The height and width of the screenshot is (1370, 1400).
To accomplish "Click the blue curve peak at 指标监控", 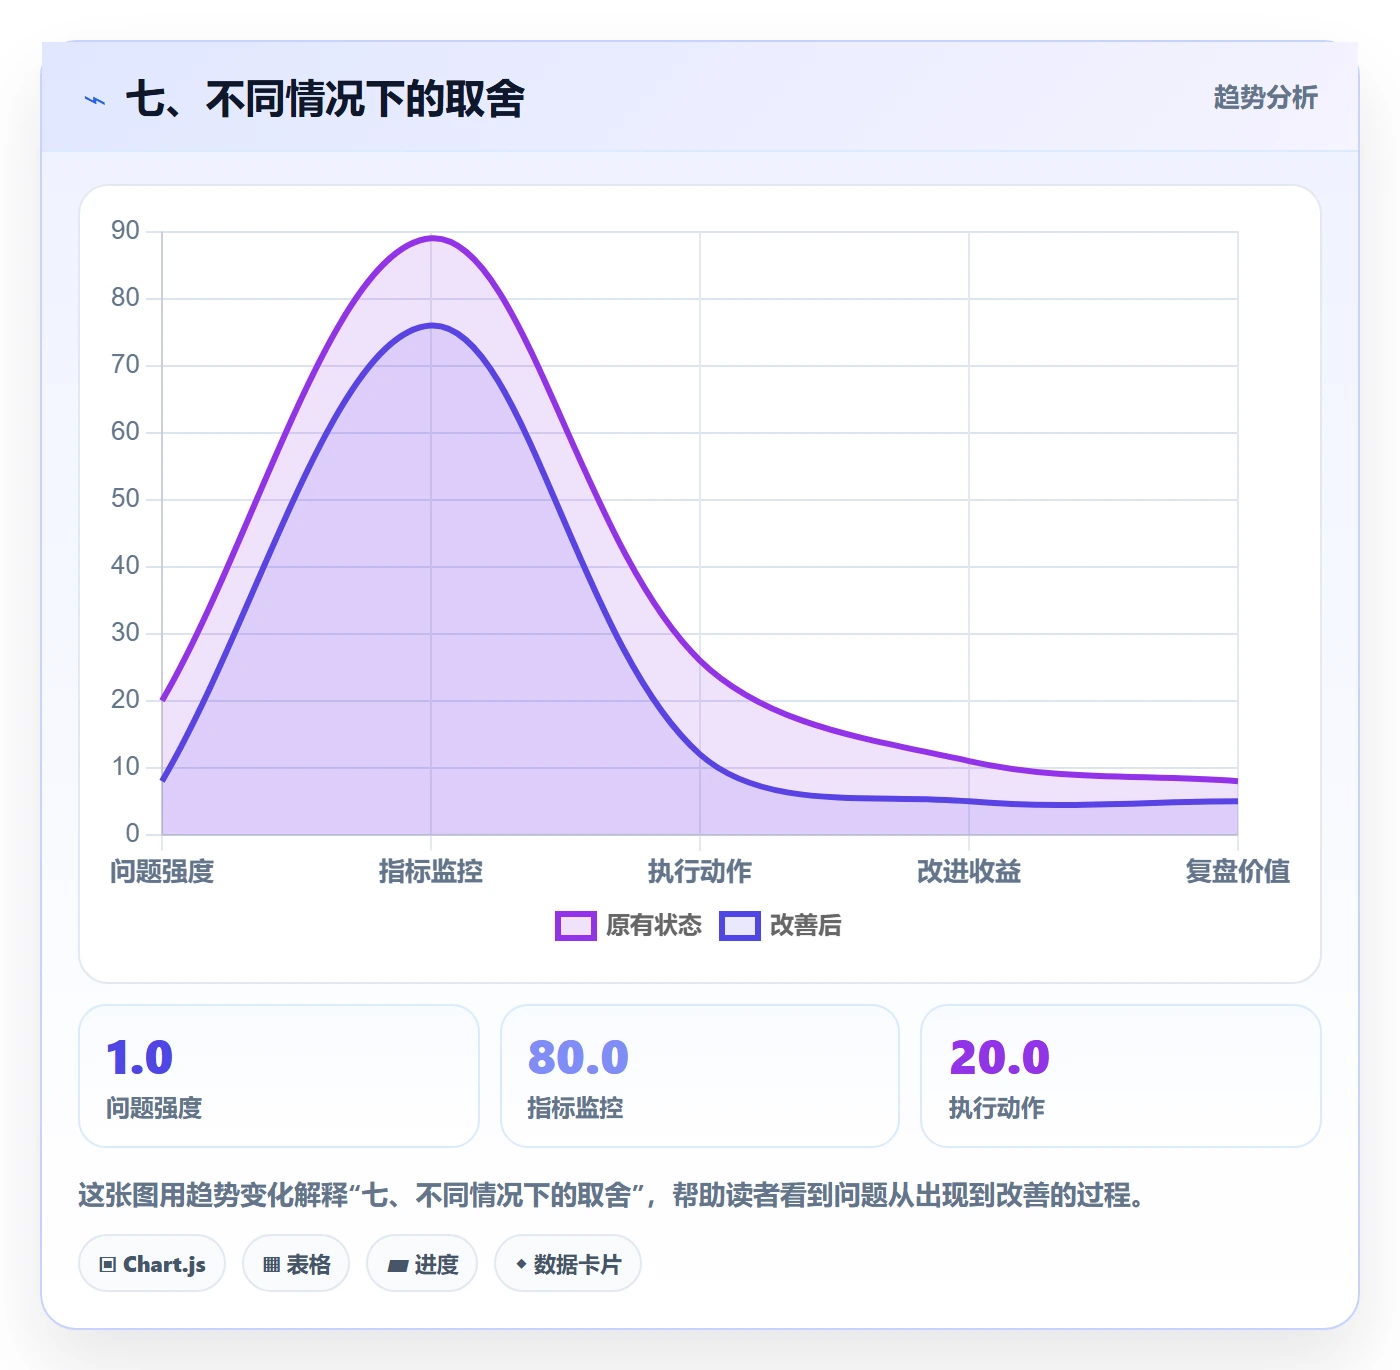I will 431,325.
